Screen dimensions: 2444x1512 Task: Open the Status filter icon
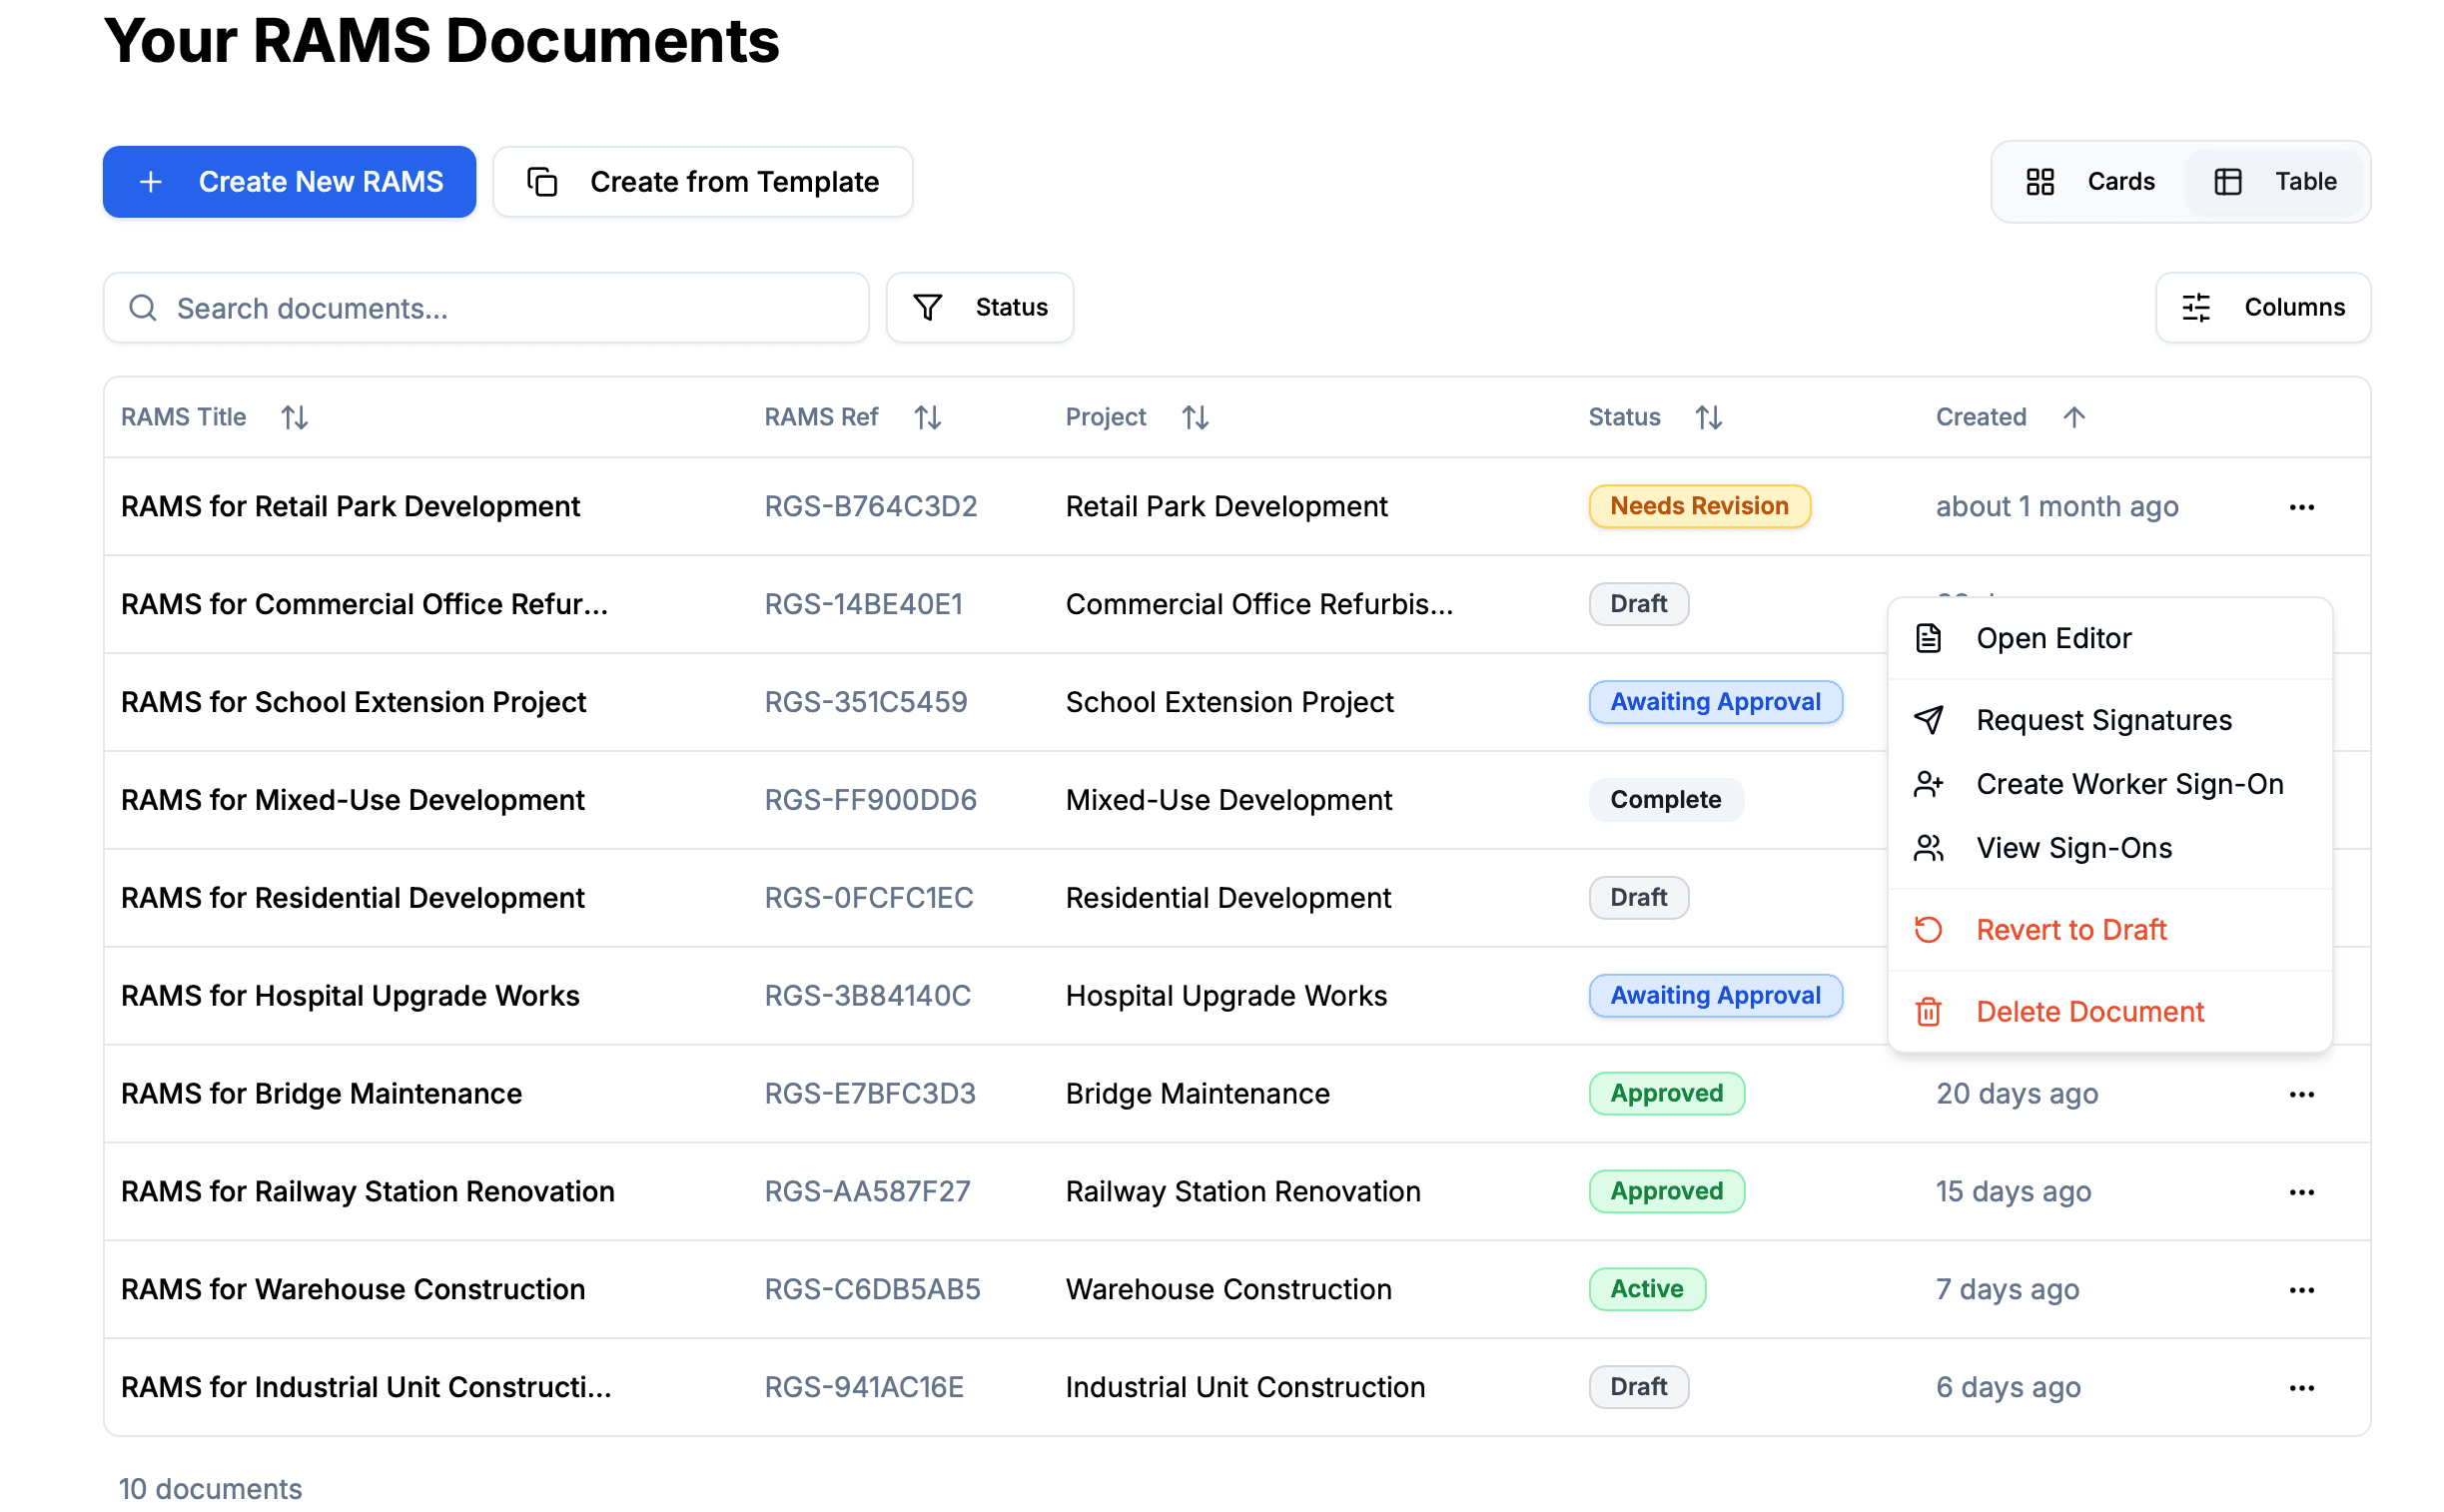coord(928,307)
